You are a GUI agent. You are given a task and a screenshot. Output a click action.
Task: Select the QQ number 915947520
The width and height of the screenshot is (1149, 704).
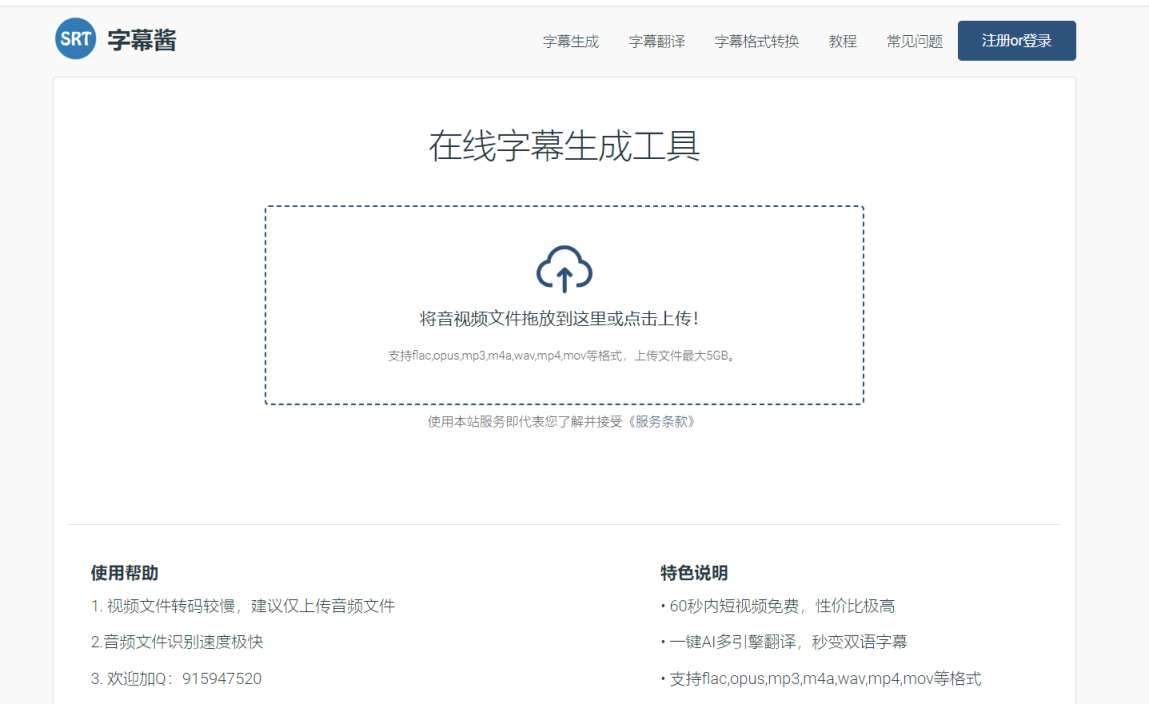point(221,678)
